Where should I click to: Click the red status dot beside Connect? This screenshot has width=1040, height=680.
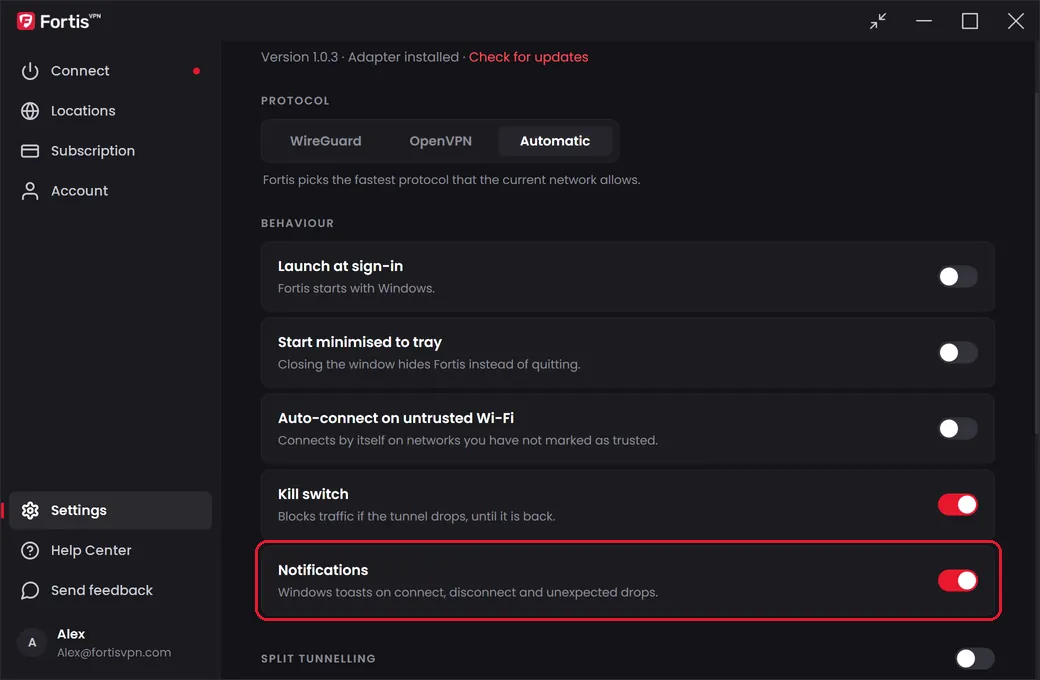coord(196,71)
